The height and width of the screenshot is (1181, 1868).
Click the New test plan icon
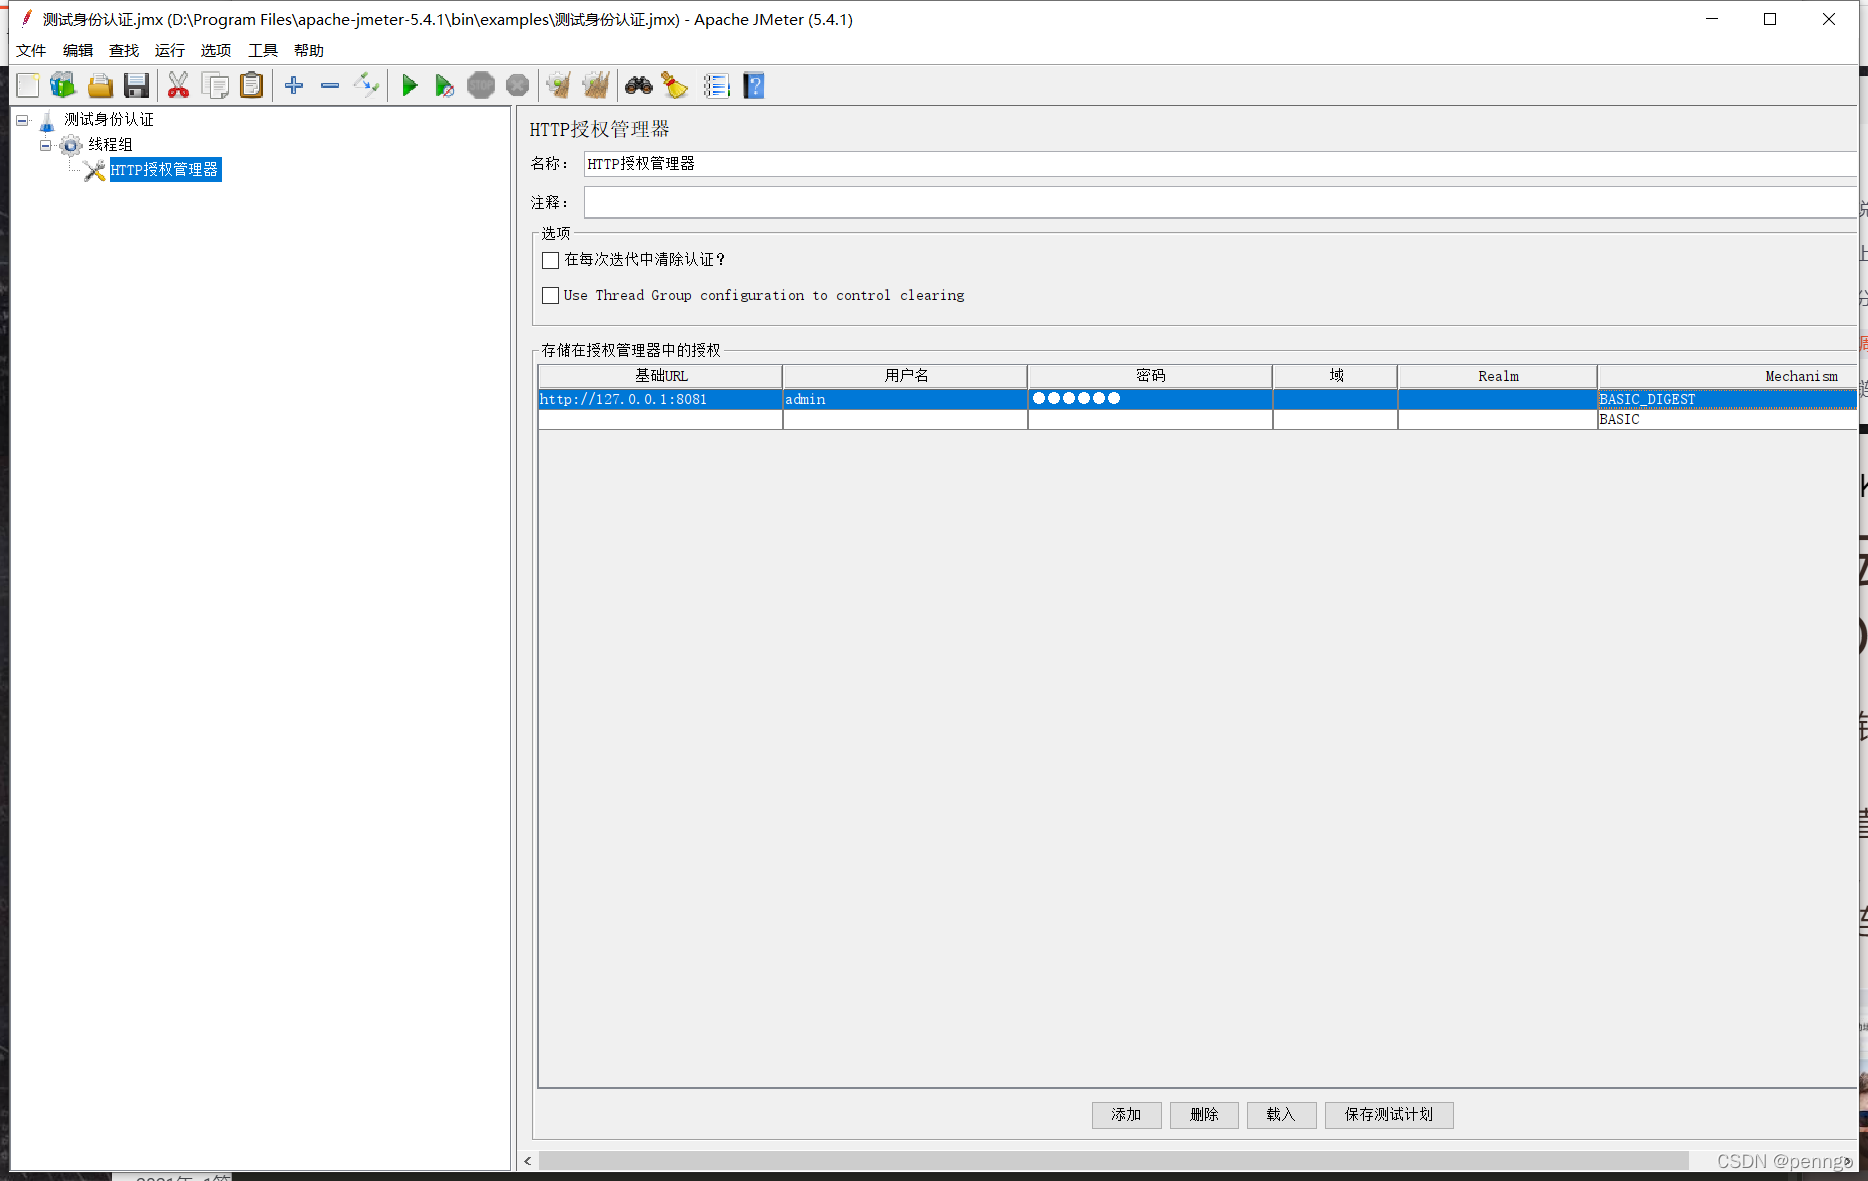pyautogui.click(x=28, y=86)
